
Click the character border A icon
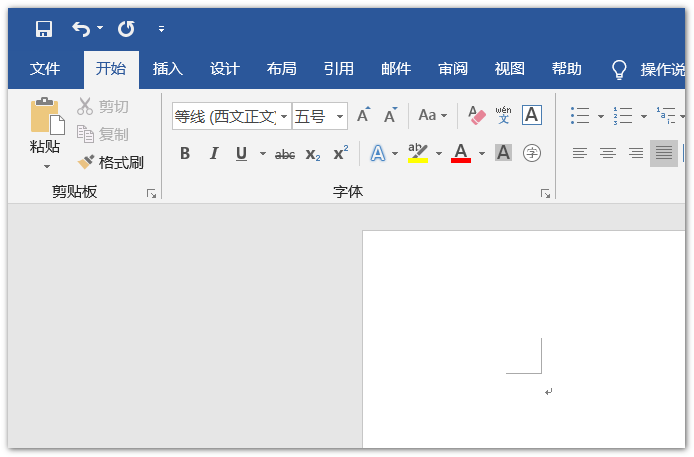point(532,115)
